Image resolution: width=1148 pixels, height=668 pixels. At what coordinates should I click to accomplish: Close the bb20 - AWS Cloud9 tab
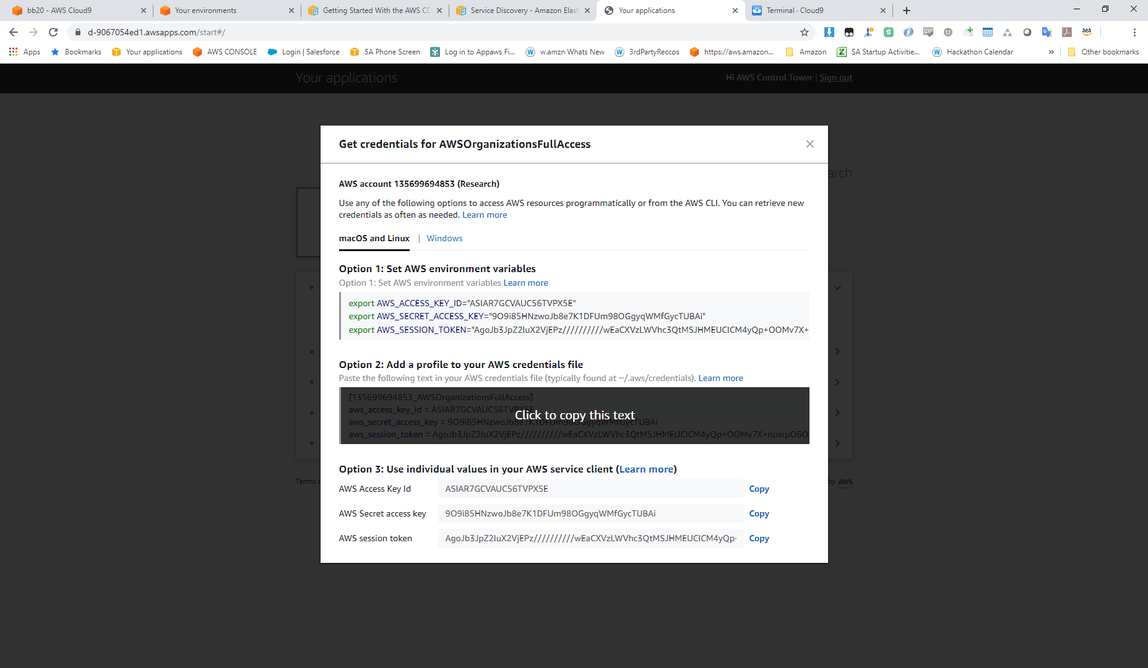pos(144,10)
